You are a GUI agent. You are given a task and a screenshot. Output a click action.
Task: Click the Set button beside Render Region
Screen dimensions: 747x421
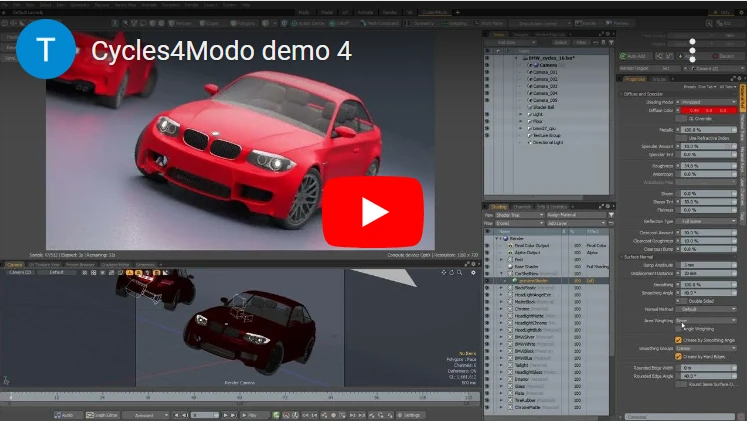[x=665, y=68]
